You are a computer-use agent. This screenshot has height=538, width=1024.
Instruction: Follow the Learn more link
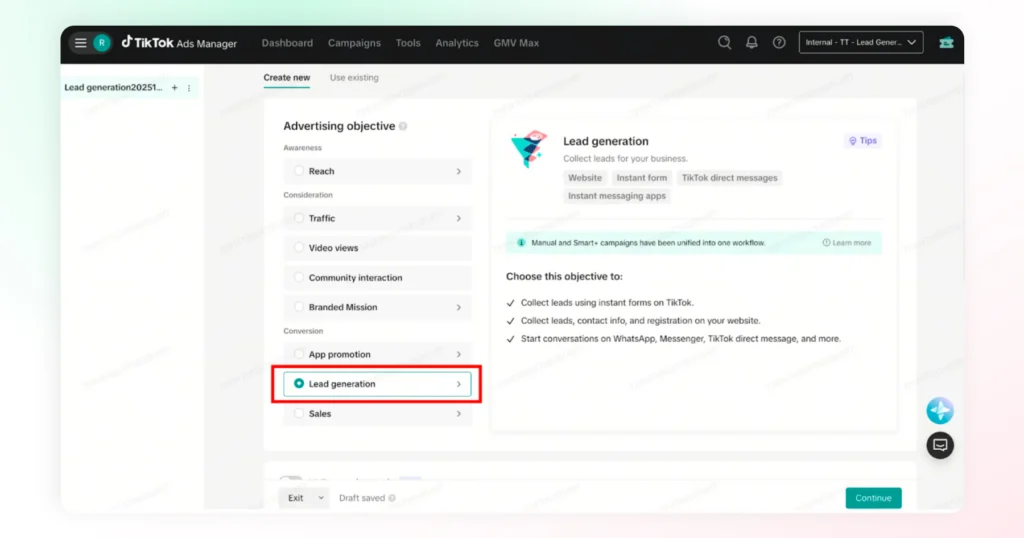[x=847, y=243]
